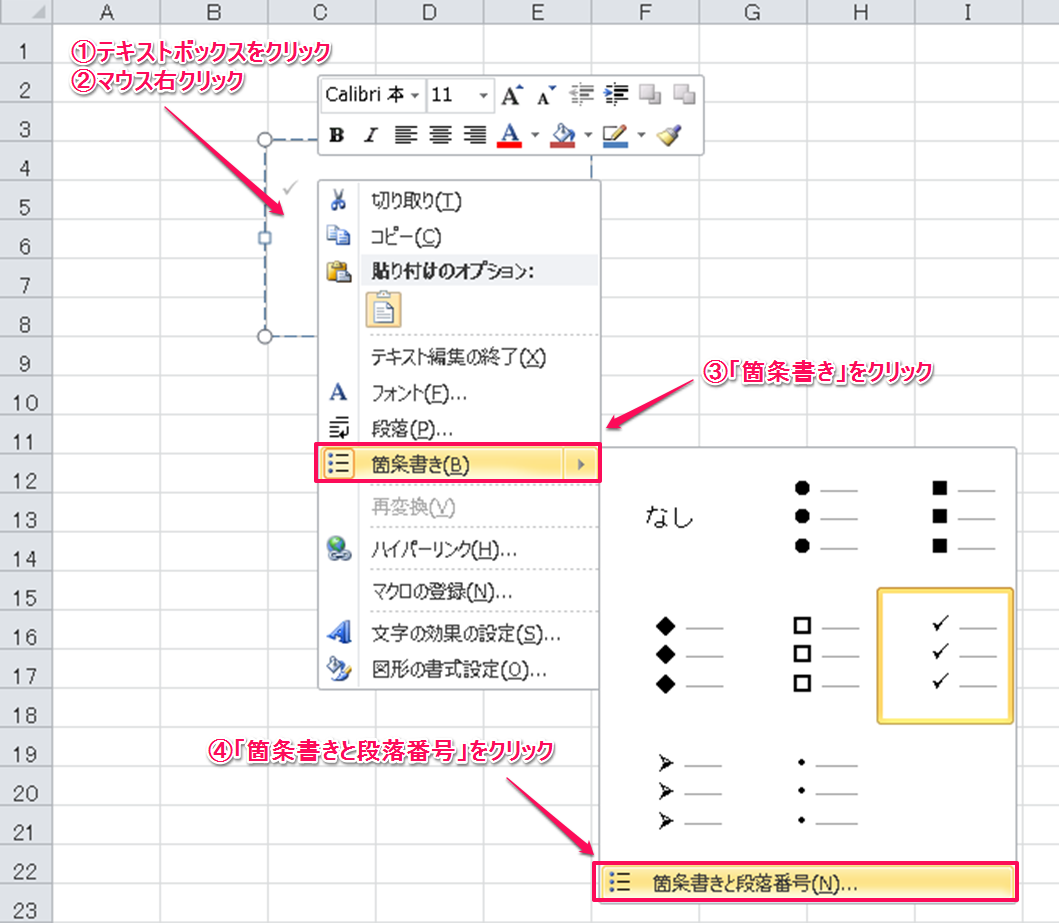This screenshot has height=923, width=1059.
Task: Click the Increase Font Size icon
Action: (512, 96)
